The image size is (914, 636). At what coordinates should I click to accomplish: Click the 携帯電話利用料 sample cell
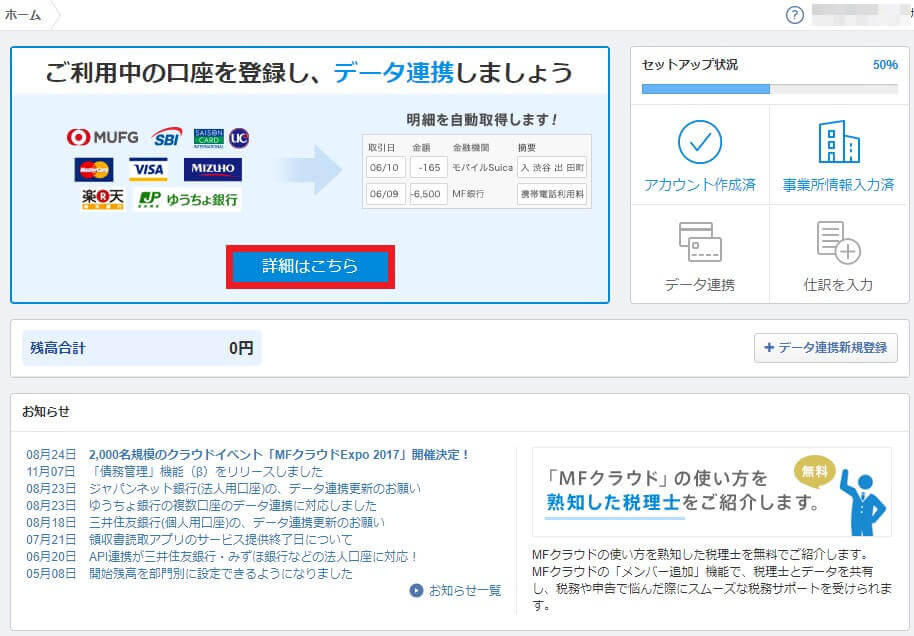(552, 194)
